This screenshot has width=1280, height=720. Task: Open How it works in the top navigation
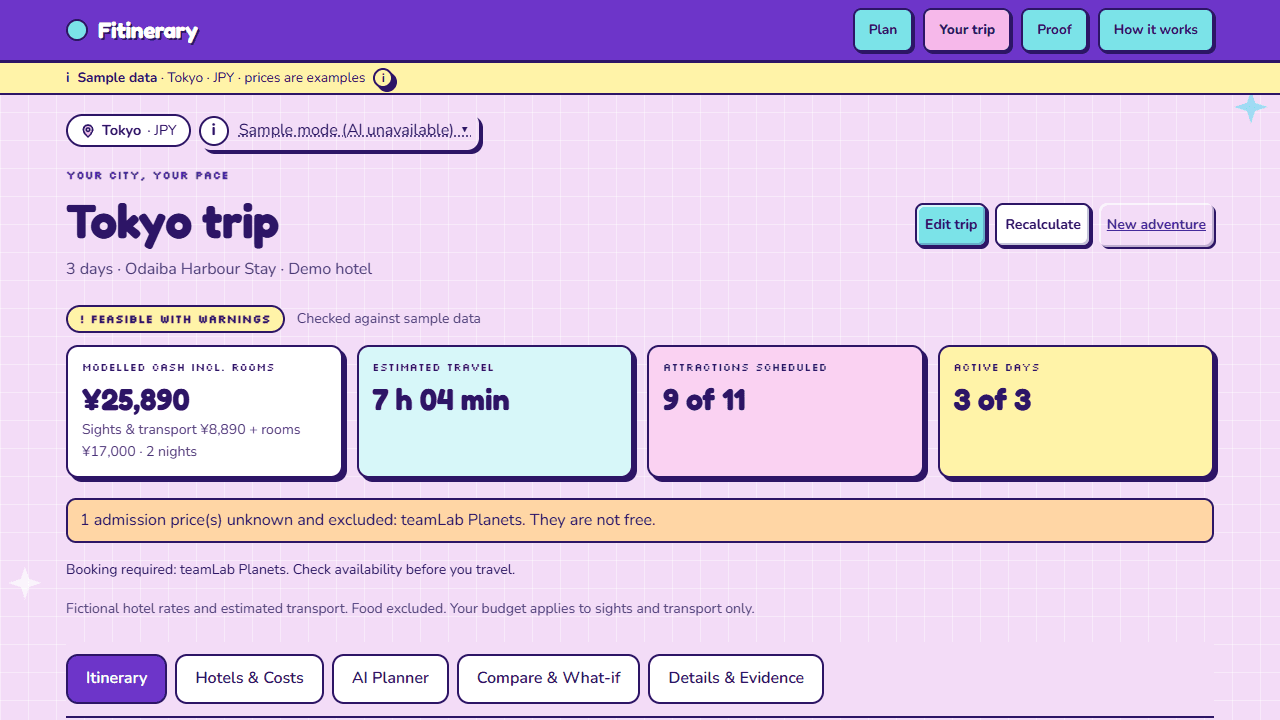[1156, 30]
